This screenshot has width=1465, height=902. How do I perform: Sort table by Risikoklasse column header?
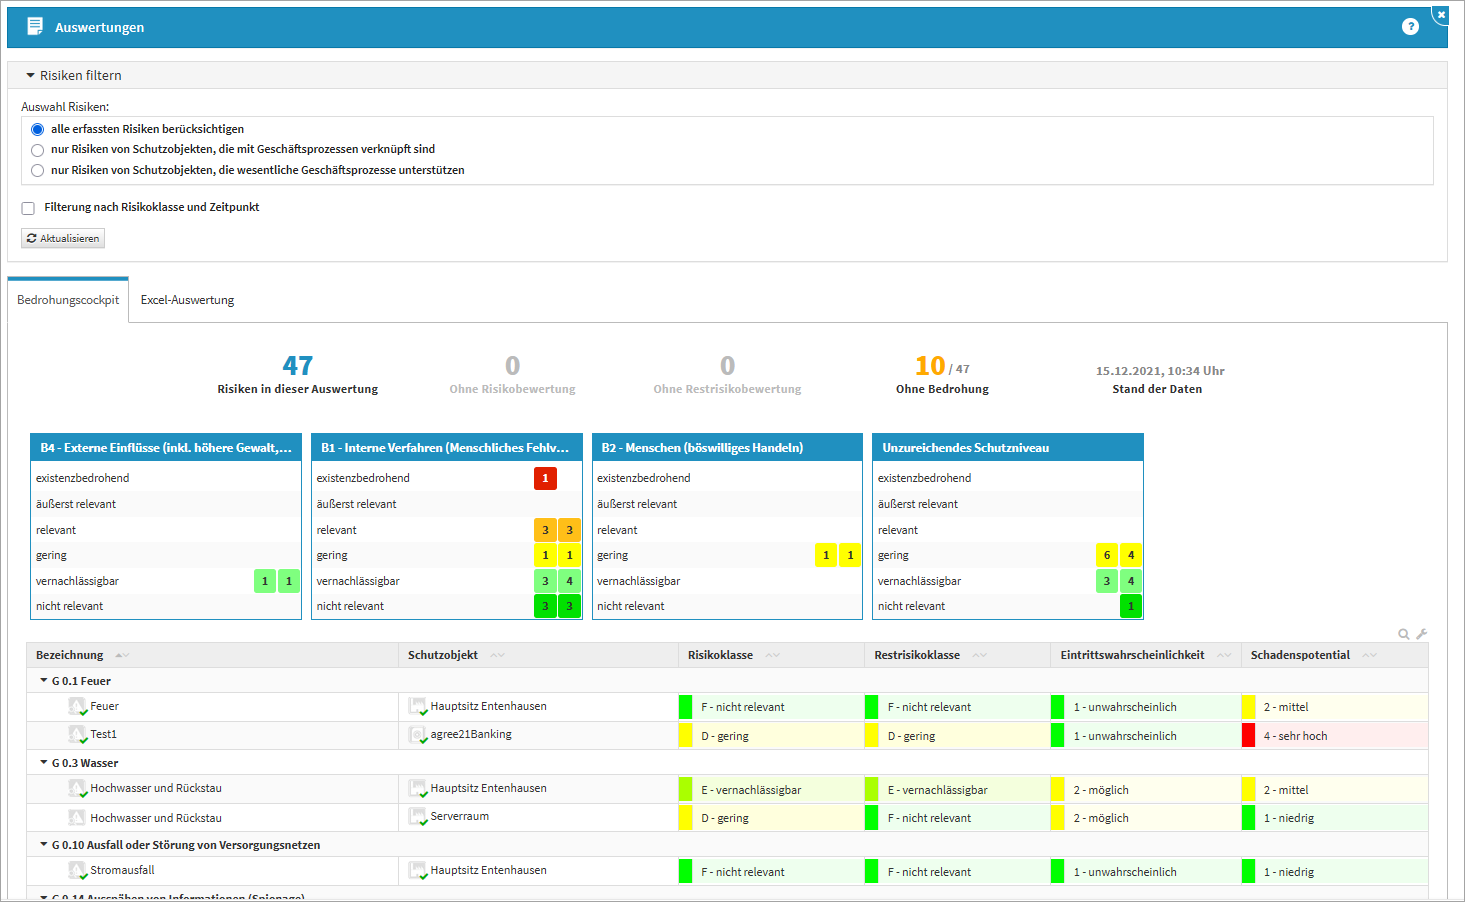click(x=720, y=655)
